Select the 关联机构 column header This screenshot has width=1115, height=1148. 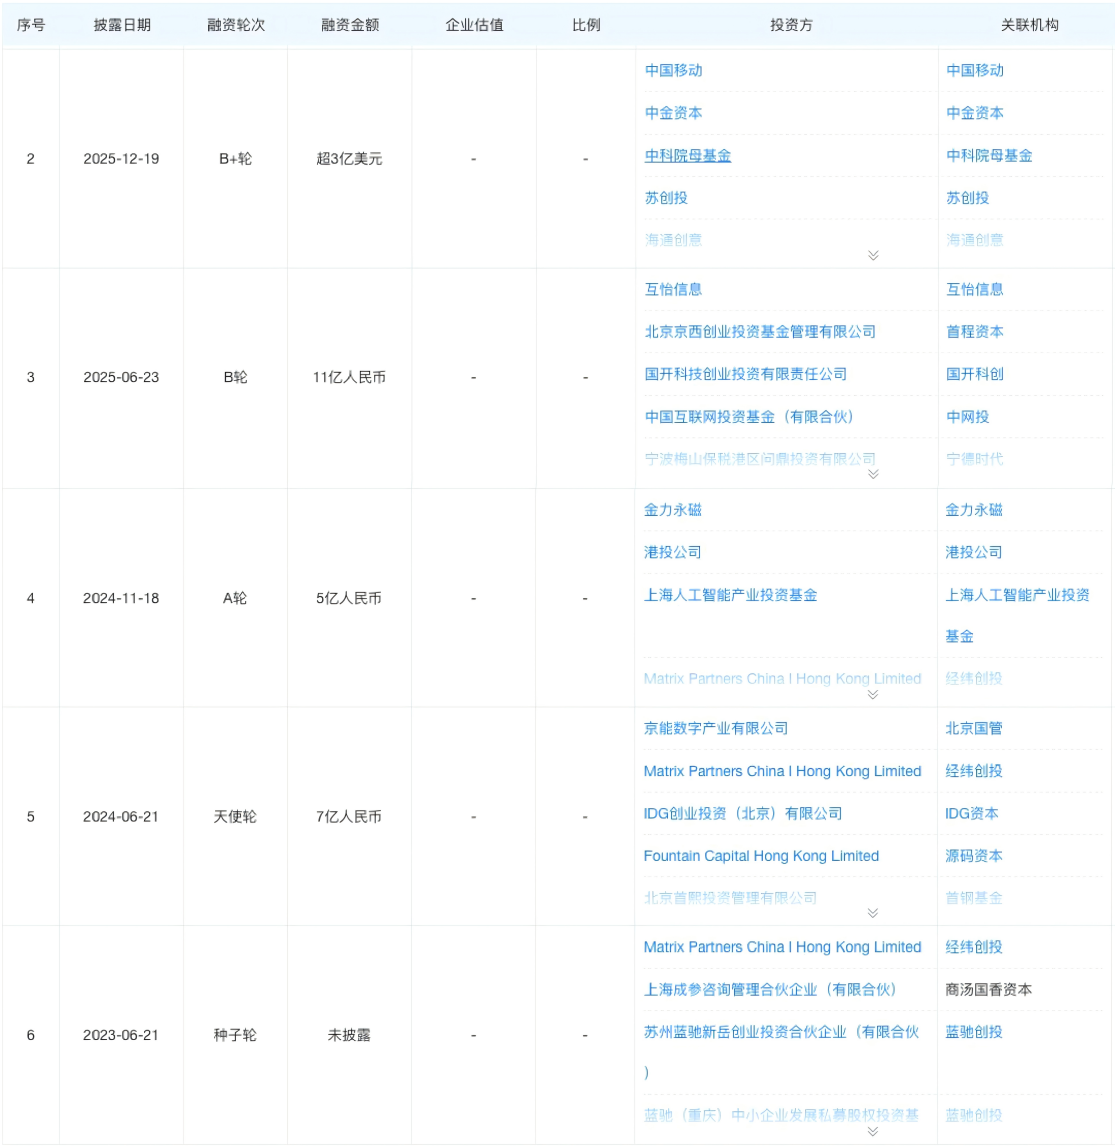(1030, 25)
